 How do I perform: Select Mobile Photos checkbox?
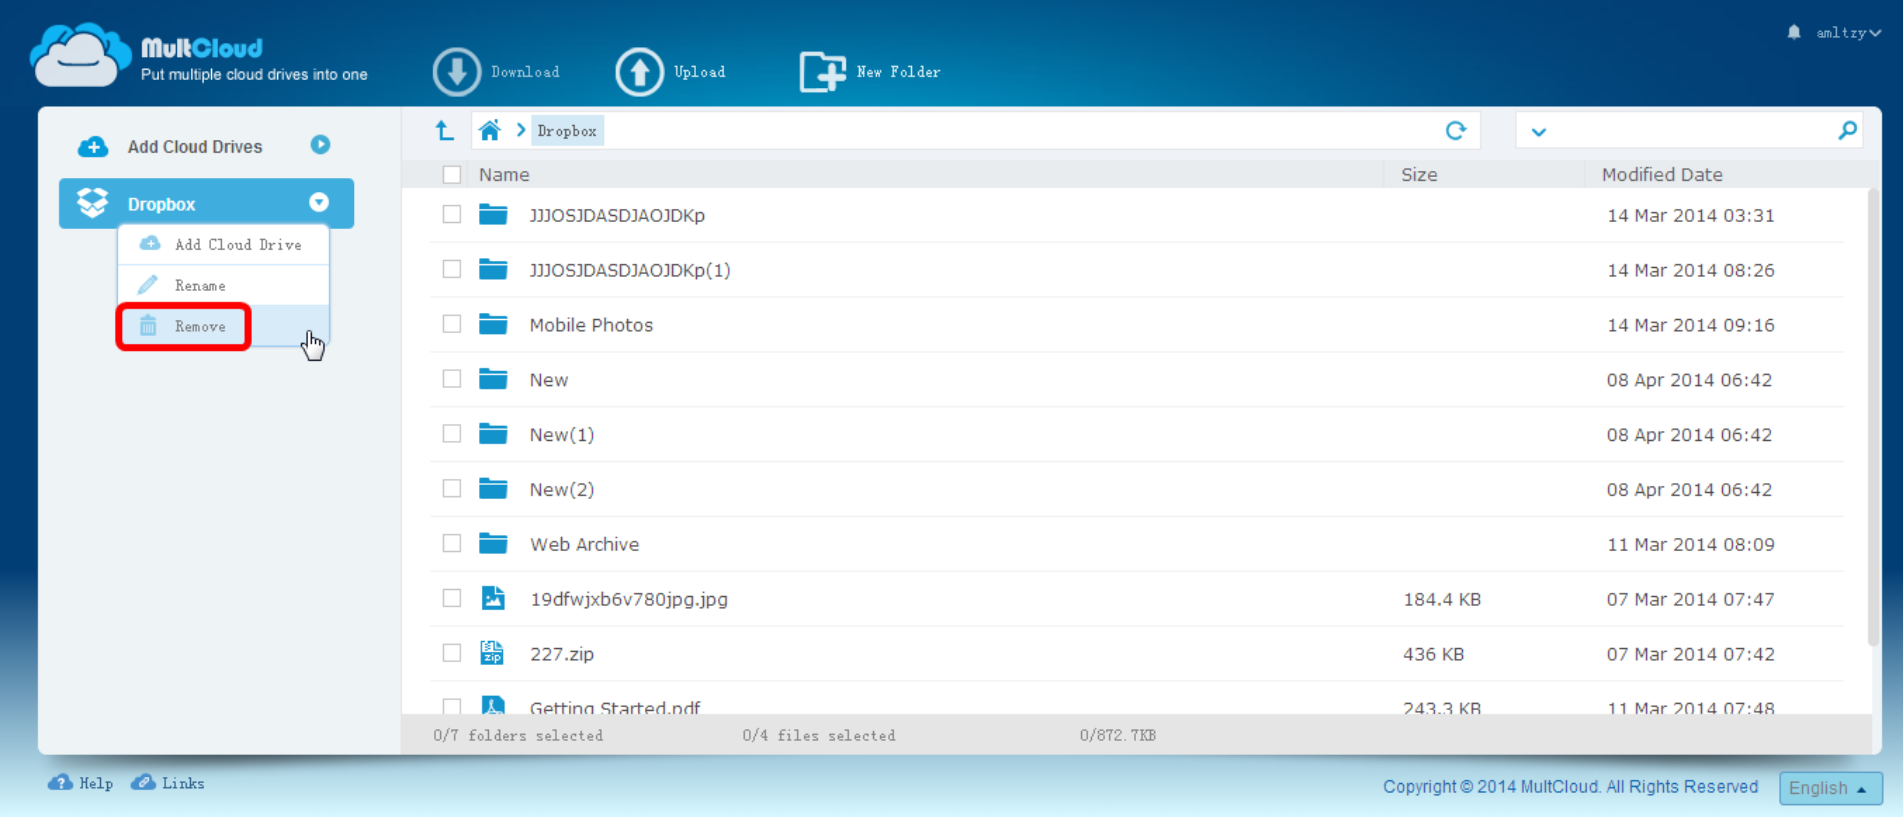[x=452, y=324]
